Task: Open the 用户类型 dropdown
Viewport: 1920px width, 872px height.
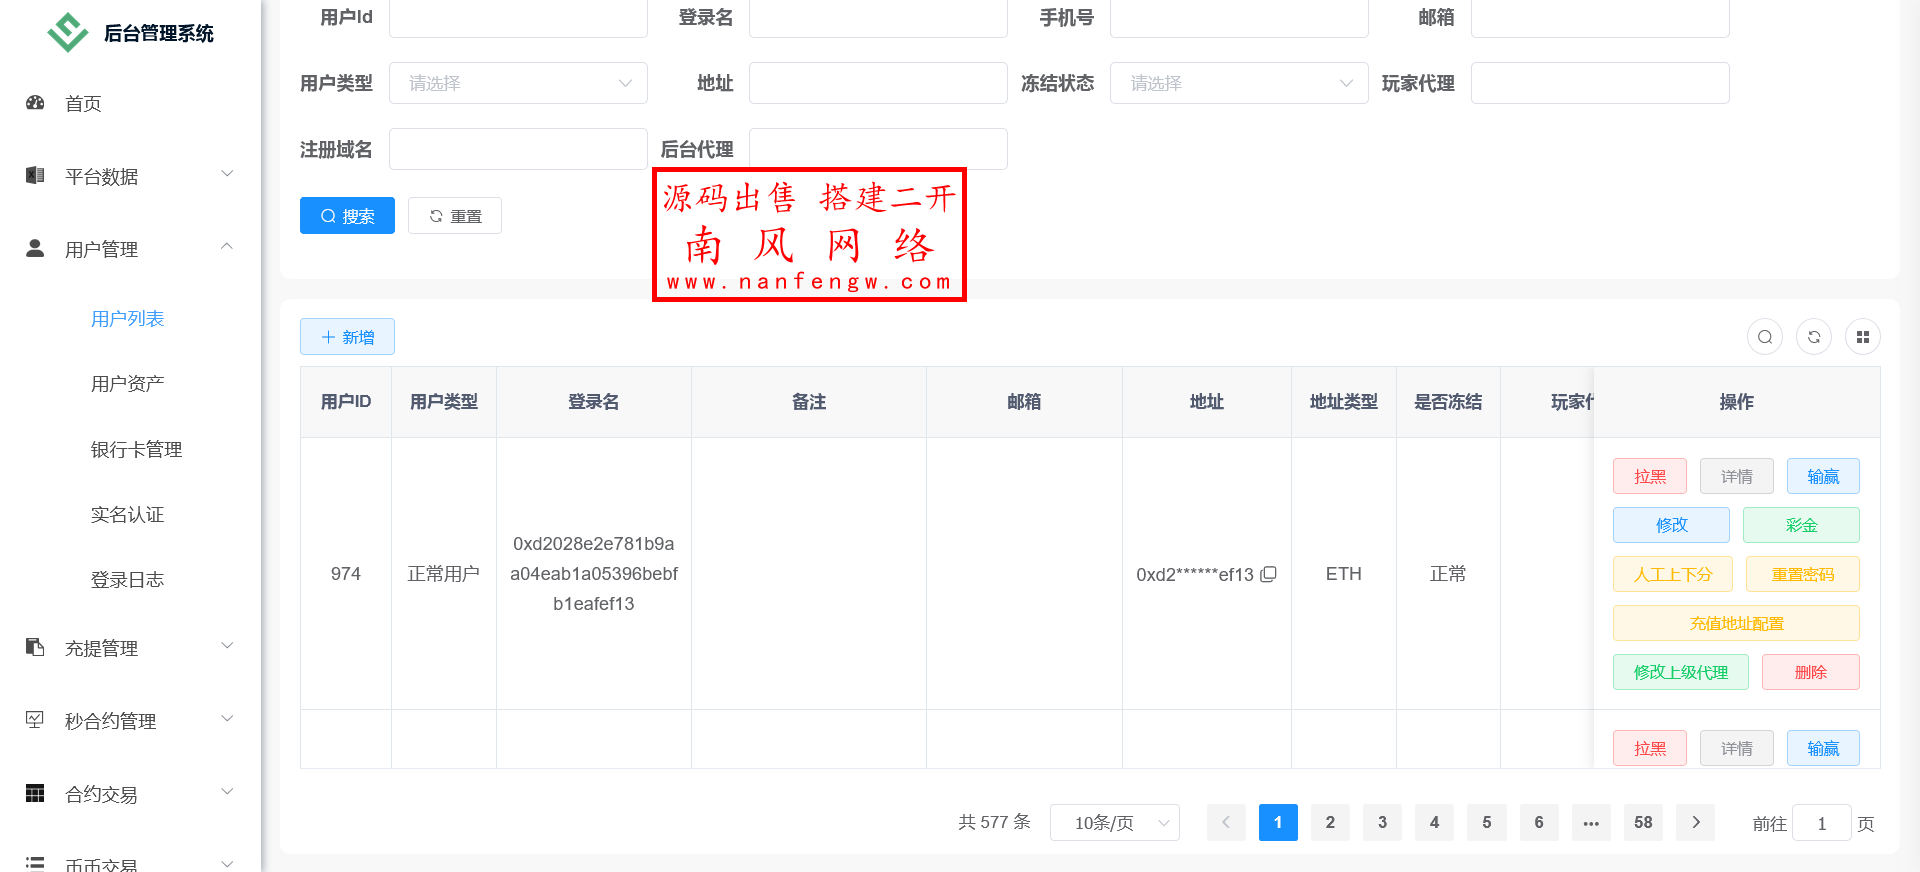Action: 518,83
